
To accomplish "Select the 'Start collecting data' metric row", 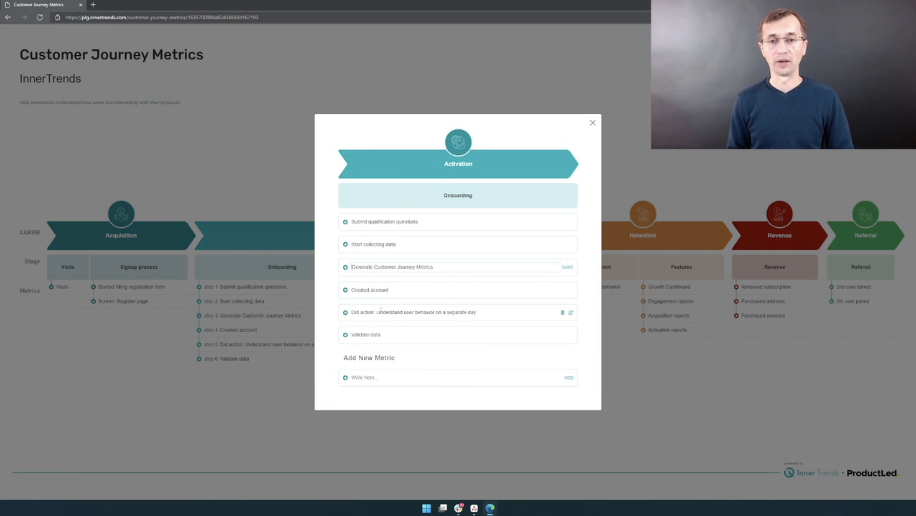I will (458, 244).
